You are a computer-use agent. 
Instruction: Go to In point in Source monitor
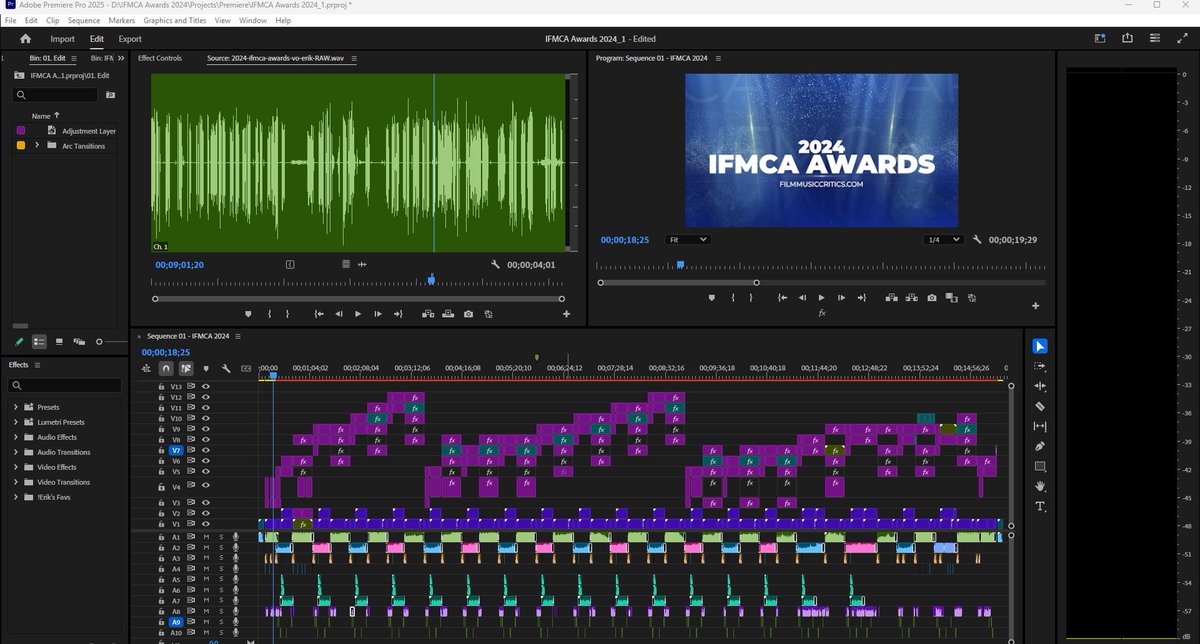(x=319, y=314)
